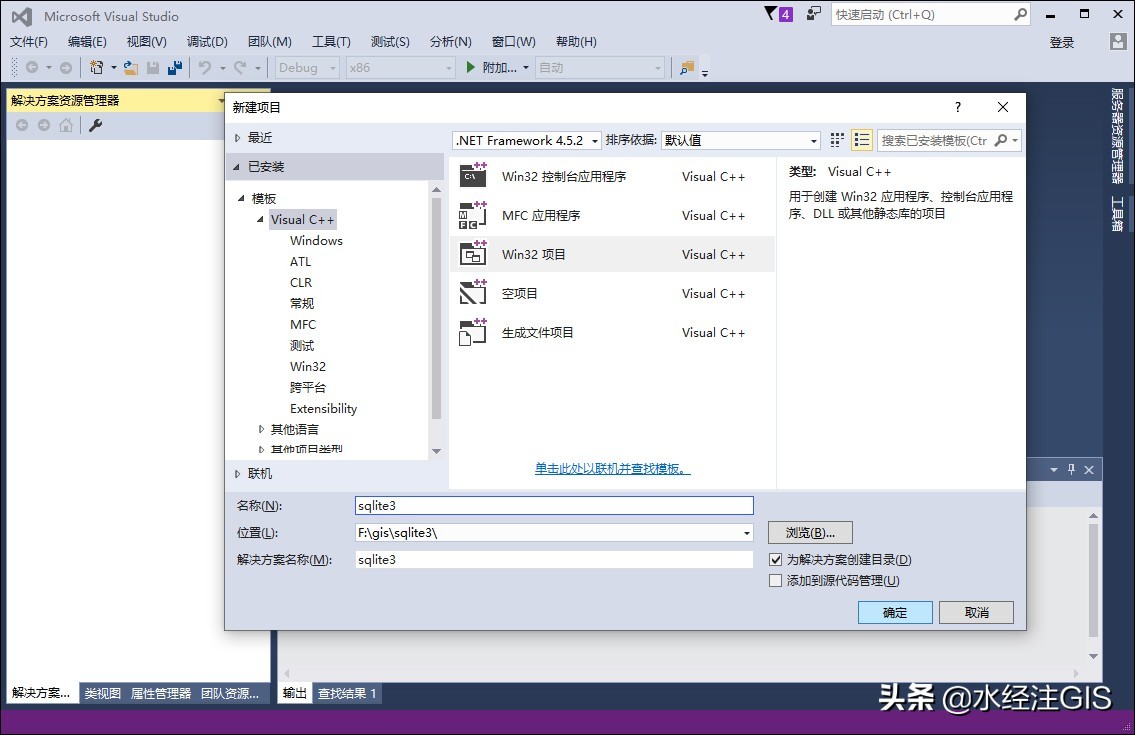Expand the 其他语言 tree node
Screen dimensions: 1135x735
(x=261, y=429)
